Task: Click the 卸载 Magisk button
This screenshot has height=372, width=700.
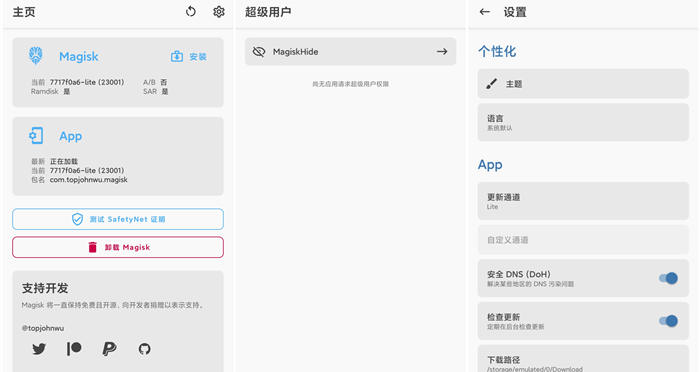Action: 118,247
